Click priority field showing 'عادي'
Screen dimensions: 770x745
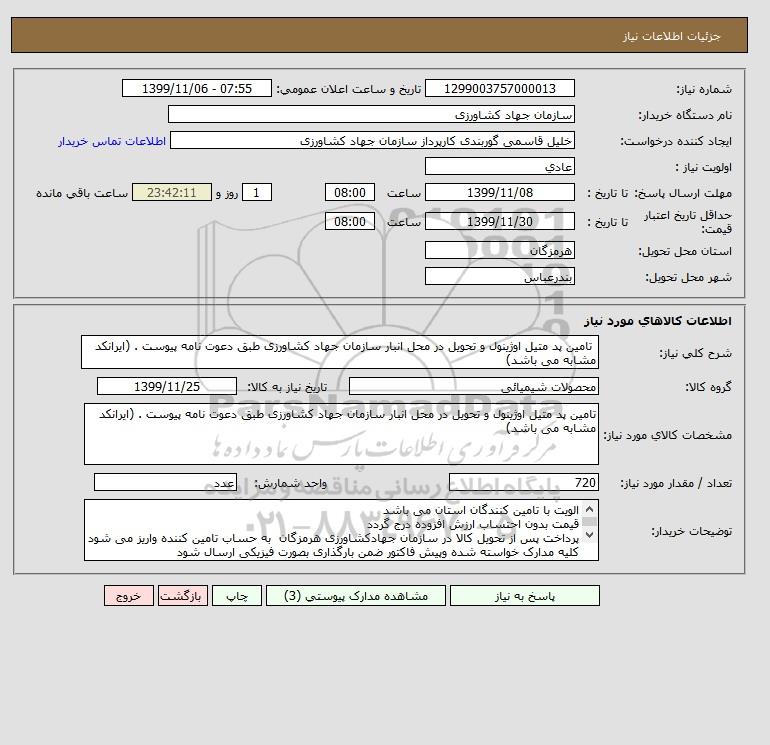(499, 166)
